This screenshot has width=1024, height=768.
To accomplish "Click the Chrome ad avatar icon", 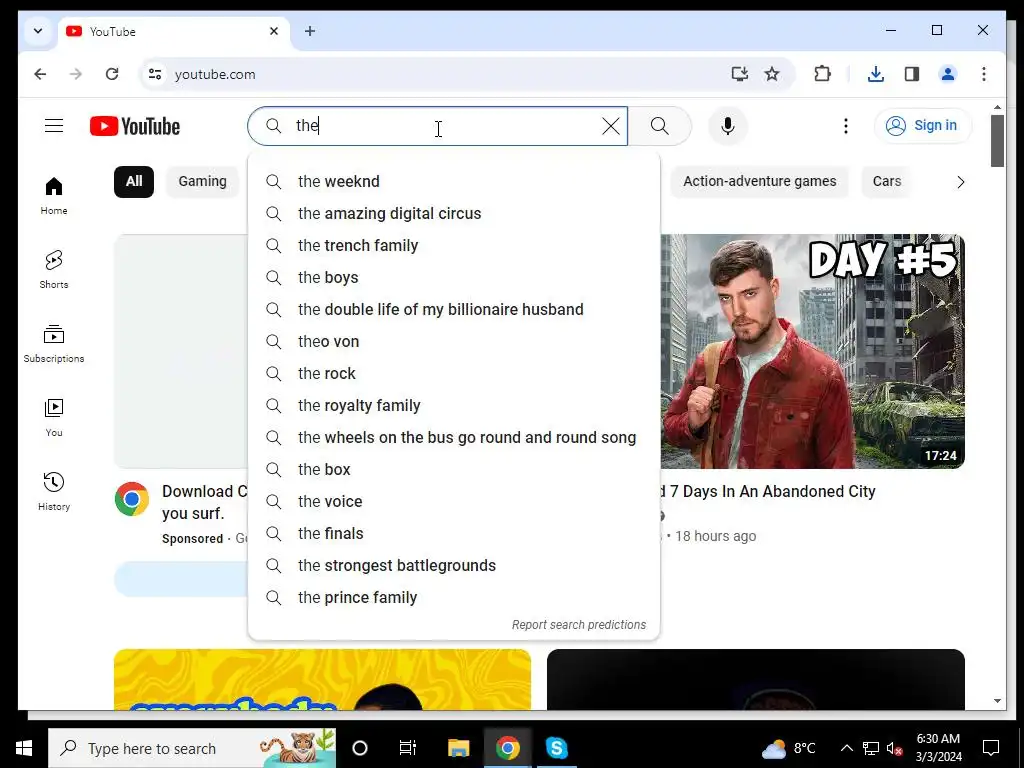I will click(x=132, y=499).
